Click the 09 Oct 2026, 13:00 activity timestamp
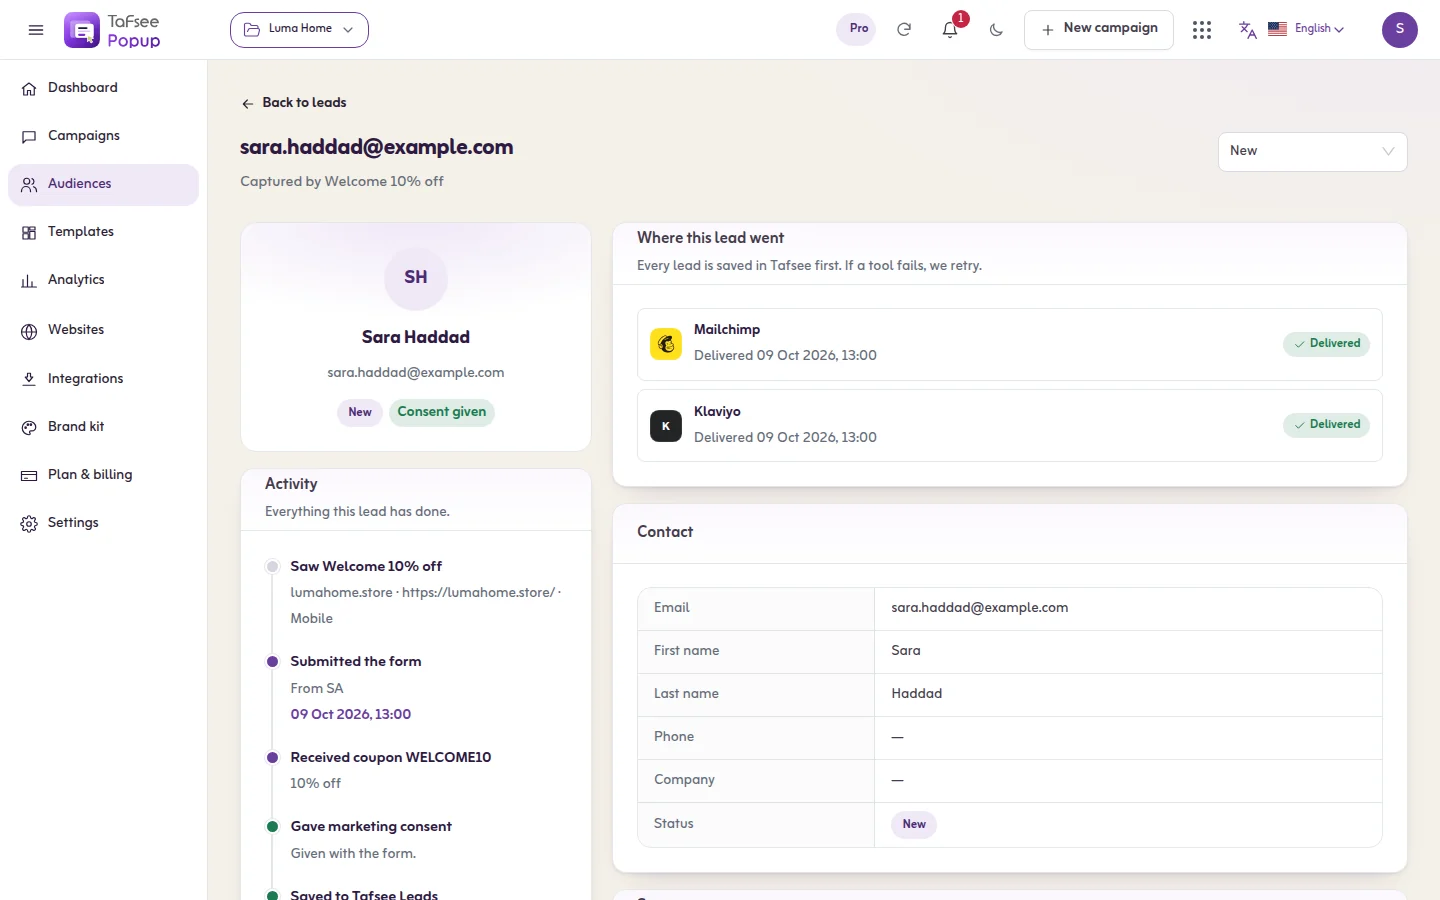 [351, 715]
